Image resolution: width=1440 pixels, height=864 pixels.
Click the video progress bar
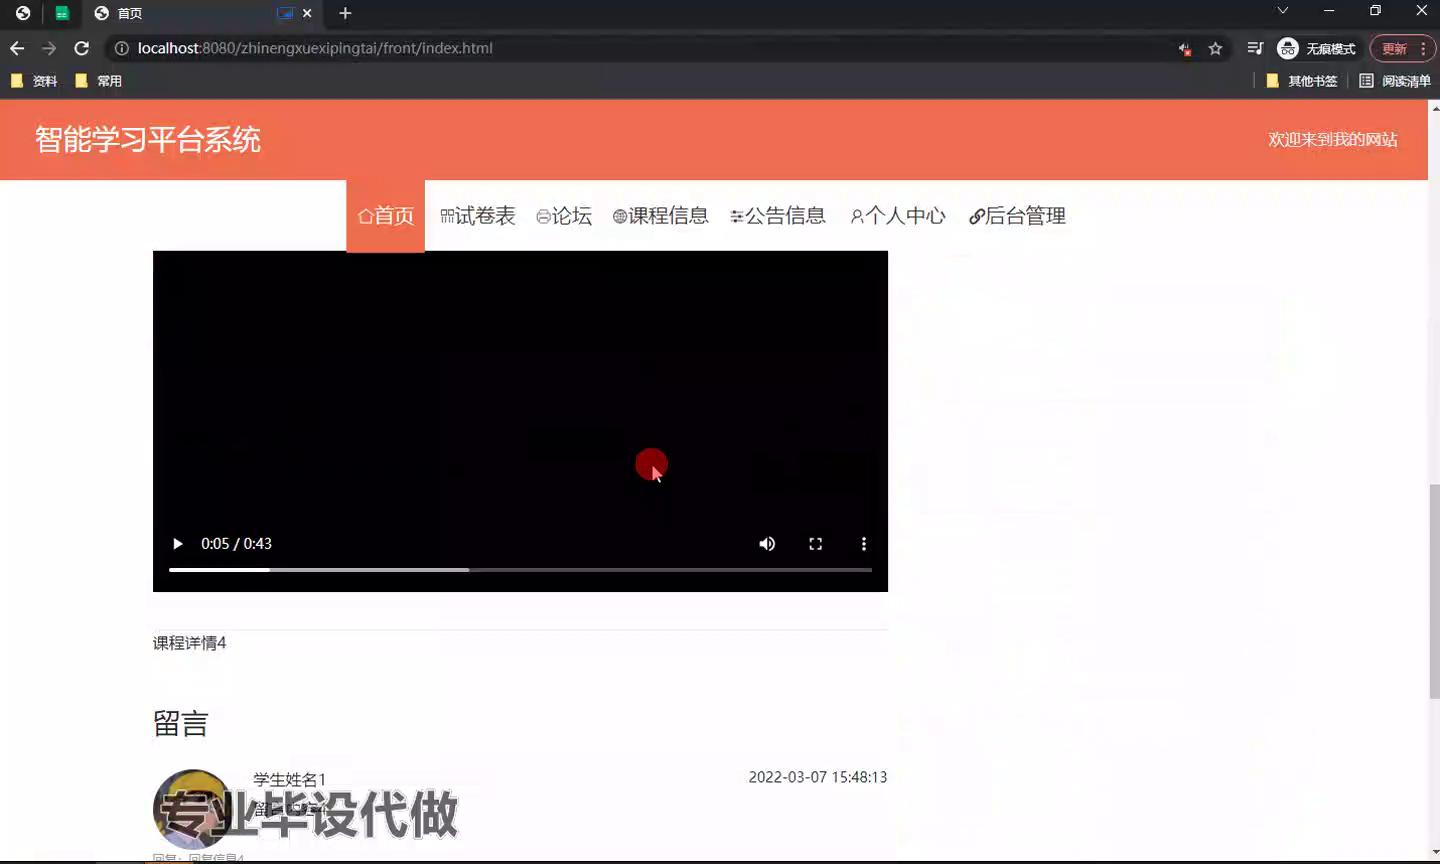coord(520,570)
